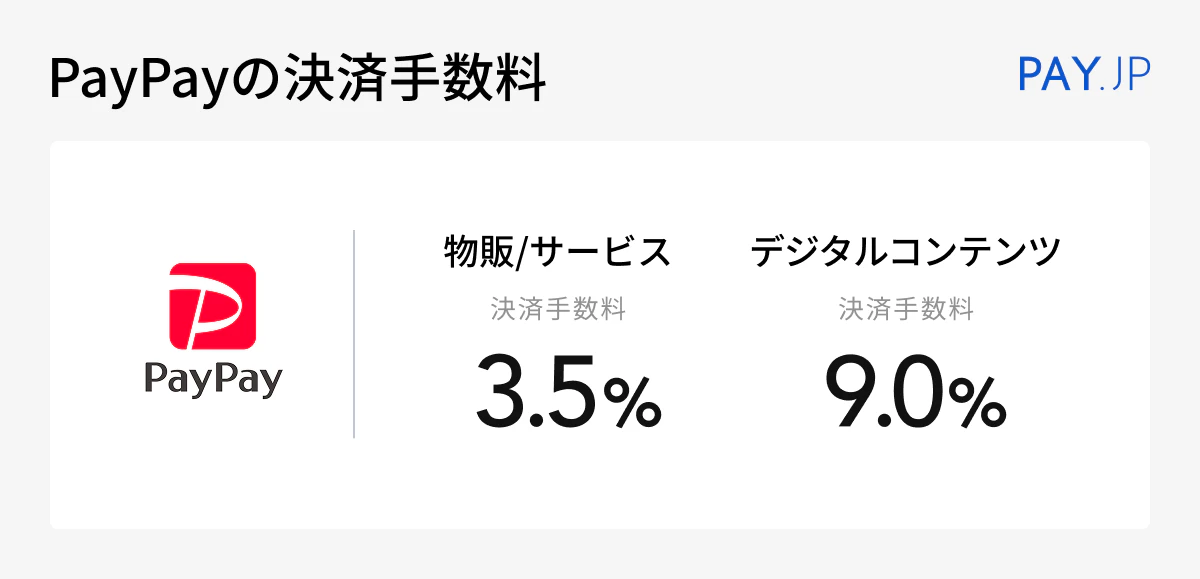Click the vertical divider beside the PayPay logo
The image size is (1200, 579).
[x=354, y=334]
